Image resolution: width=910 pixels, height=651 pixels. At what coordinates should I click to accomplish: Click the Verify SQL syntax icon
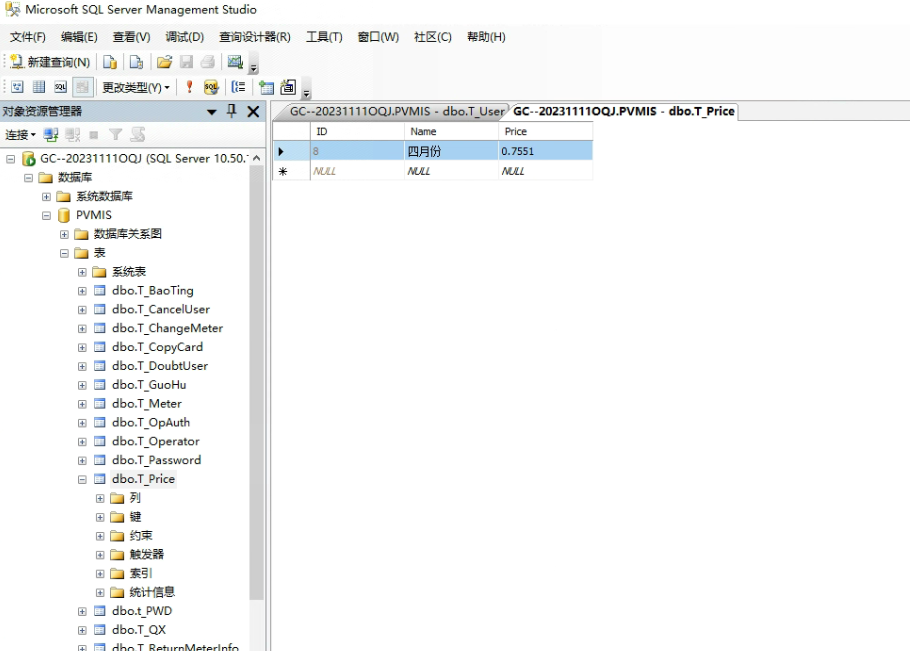click(211, 87)
